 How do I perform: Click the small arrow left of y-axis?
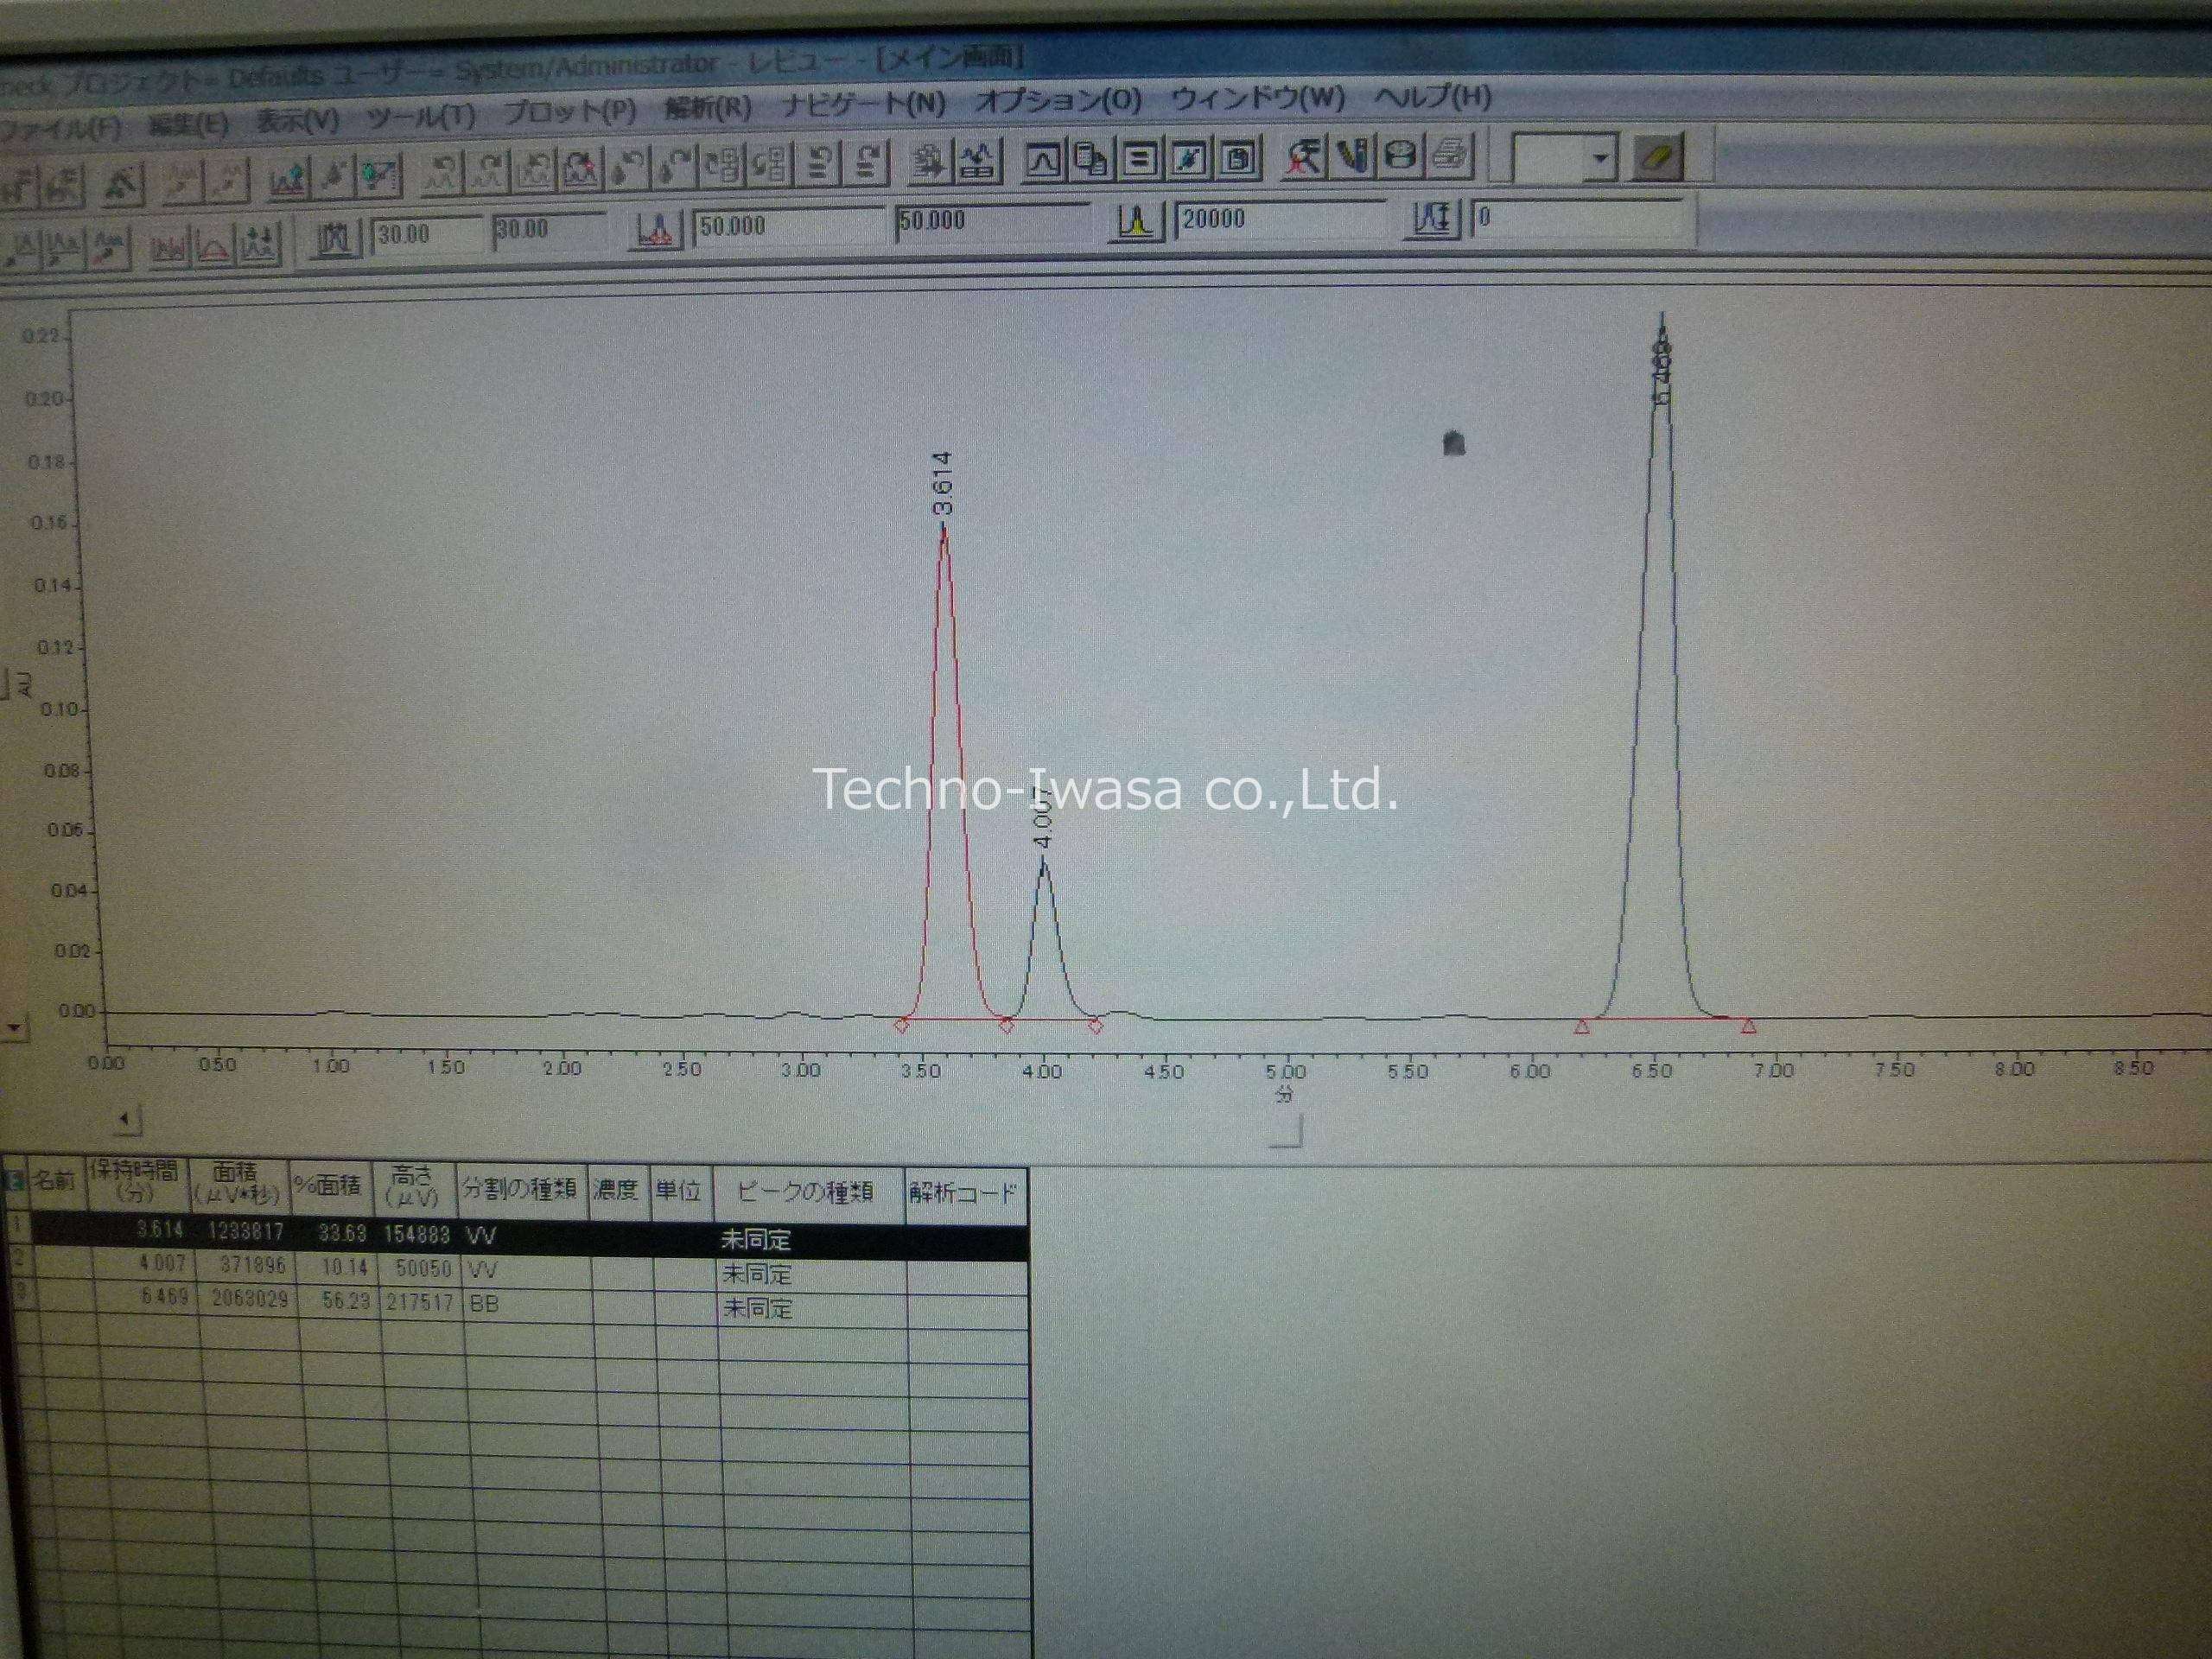tap(14, 1027)
